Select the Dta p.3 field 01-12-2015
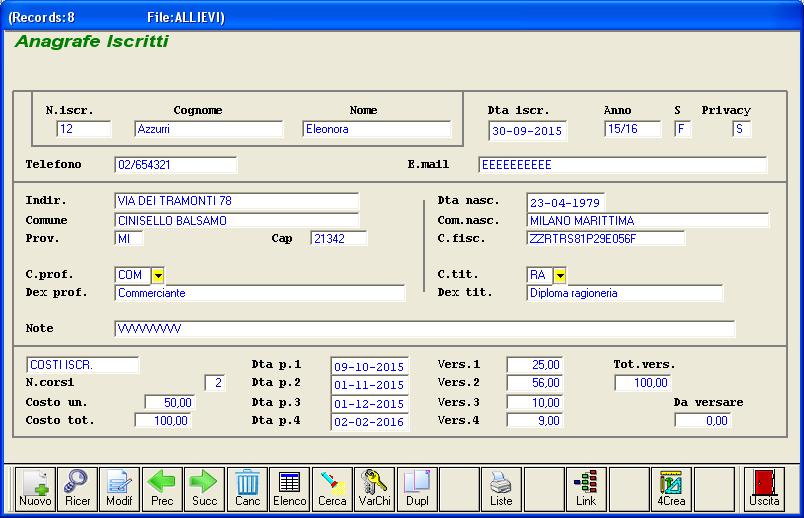The width and height of the screenshot is (804, 518). point(370,404)
